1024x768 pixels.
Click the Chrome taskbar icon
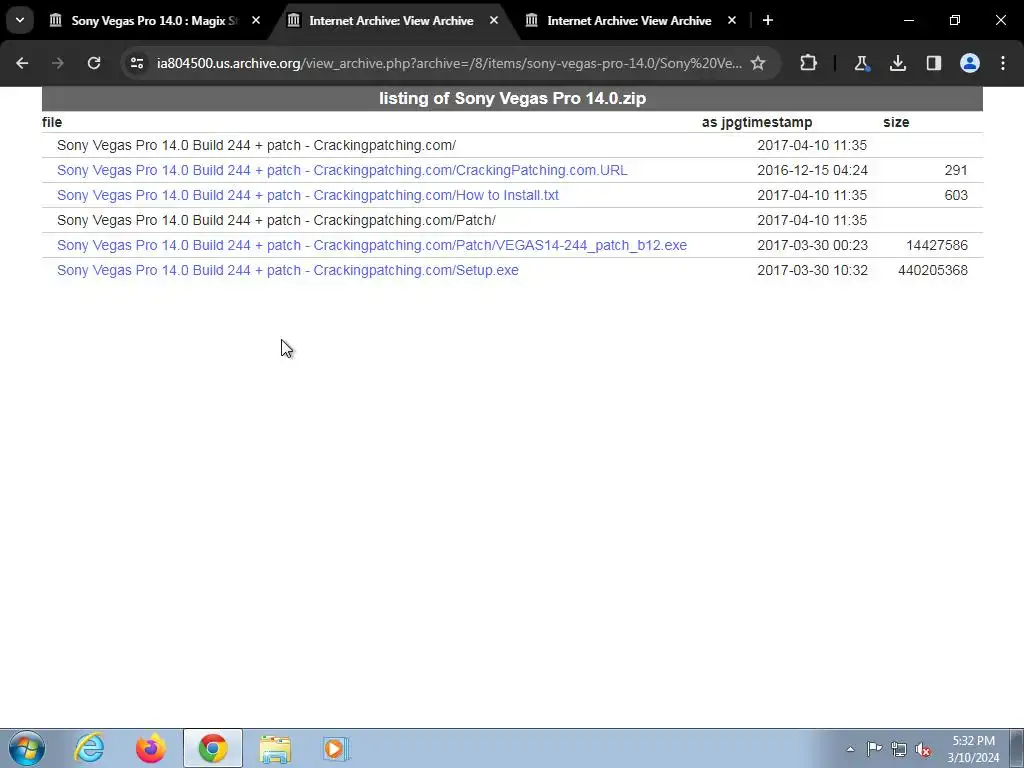pos(213,748)
